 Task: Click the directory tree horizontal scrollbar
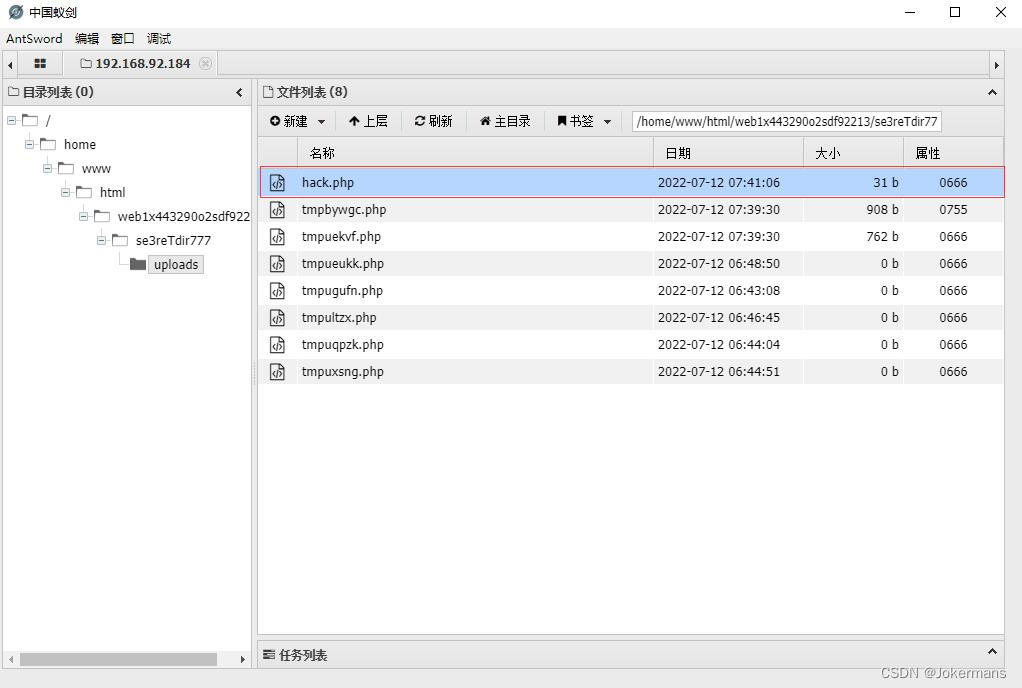[x=118, y=659]
